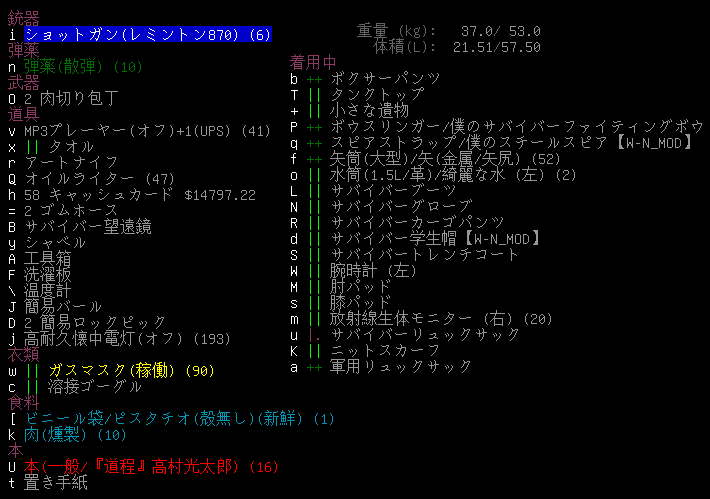Click the 道具 tools category header
The image size is (710, 499).
(23, 115)
